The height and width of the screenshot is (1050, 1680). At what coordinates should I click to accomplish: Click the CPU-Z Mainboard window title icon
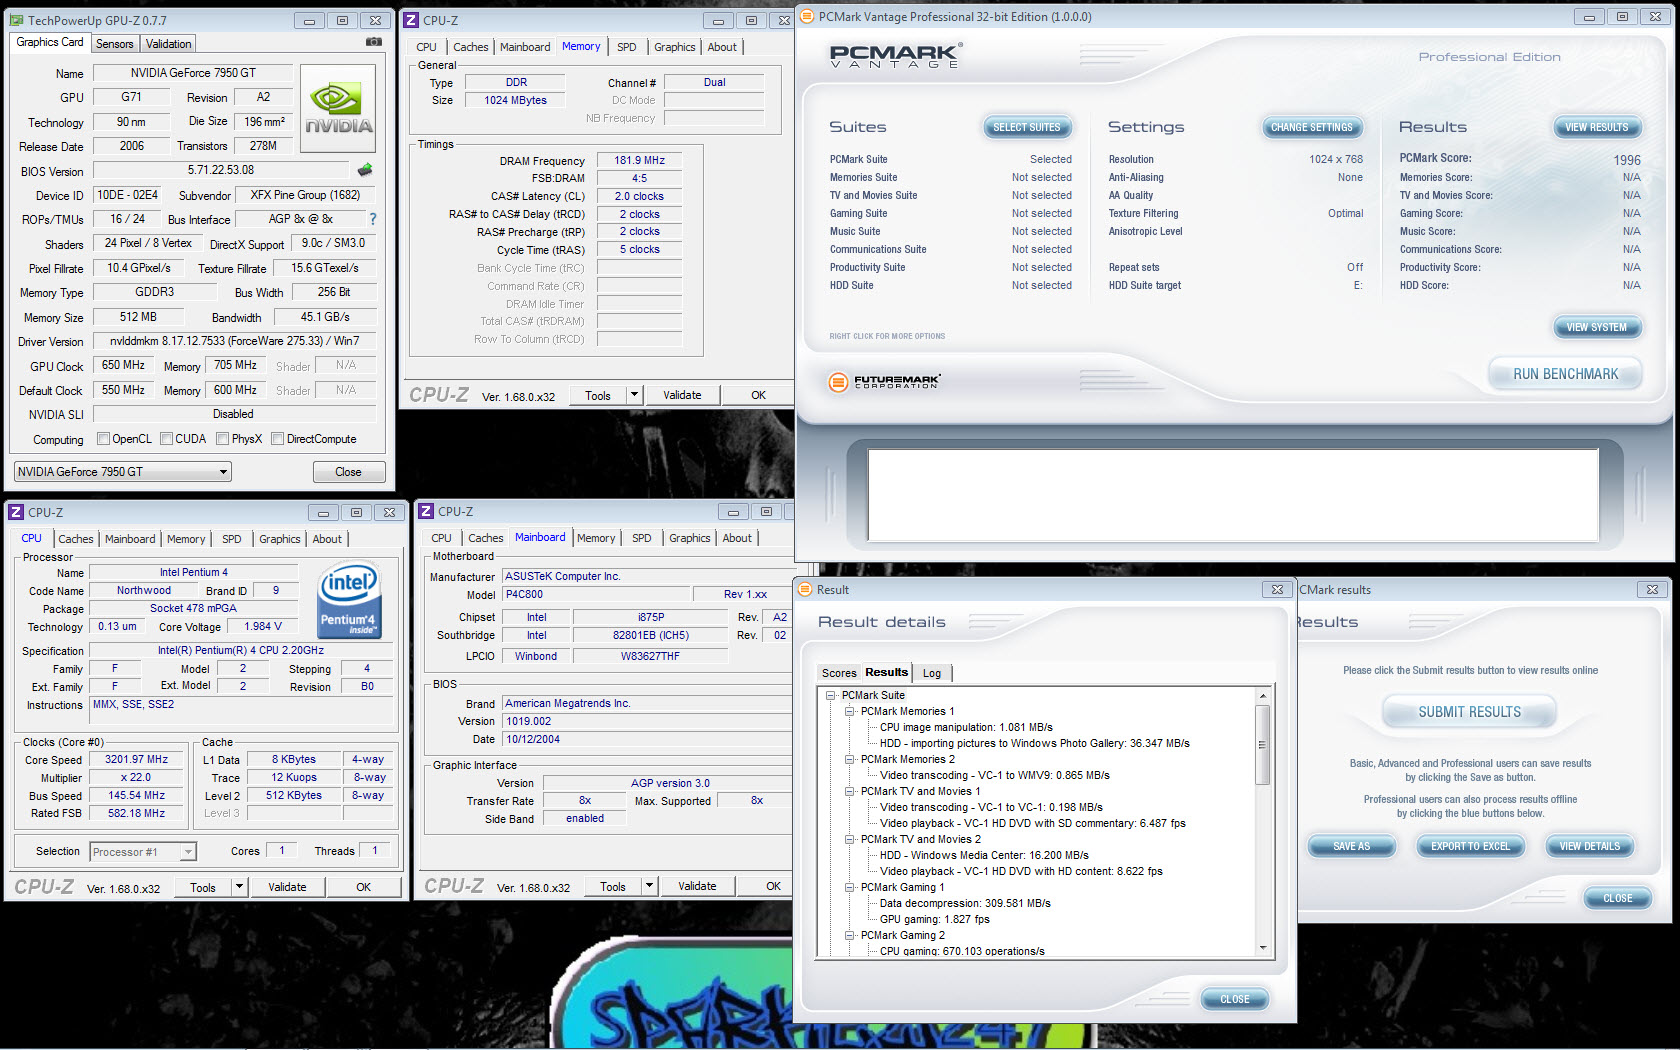point(426,511)
